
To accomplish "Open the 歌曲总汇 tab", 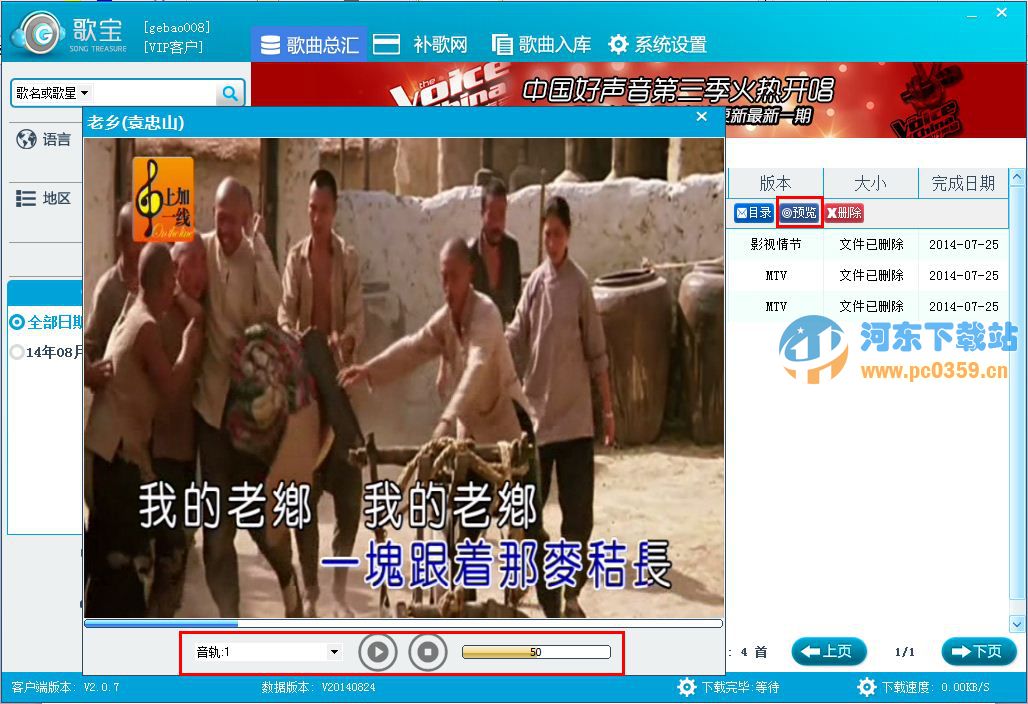I will pyautogui.click(x=309, y=45).
